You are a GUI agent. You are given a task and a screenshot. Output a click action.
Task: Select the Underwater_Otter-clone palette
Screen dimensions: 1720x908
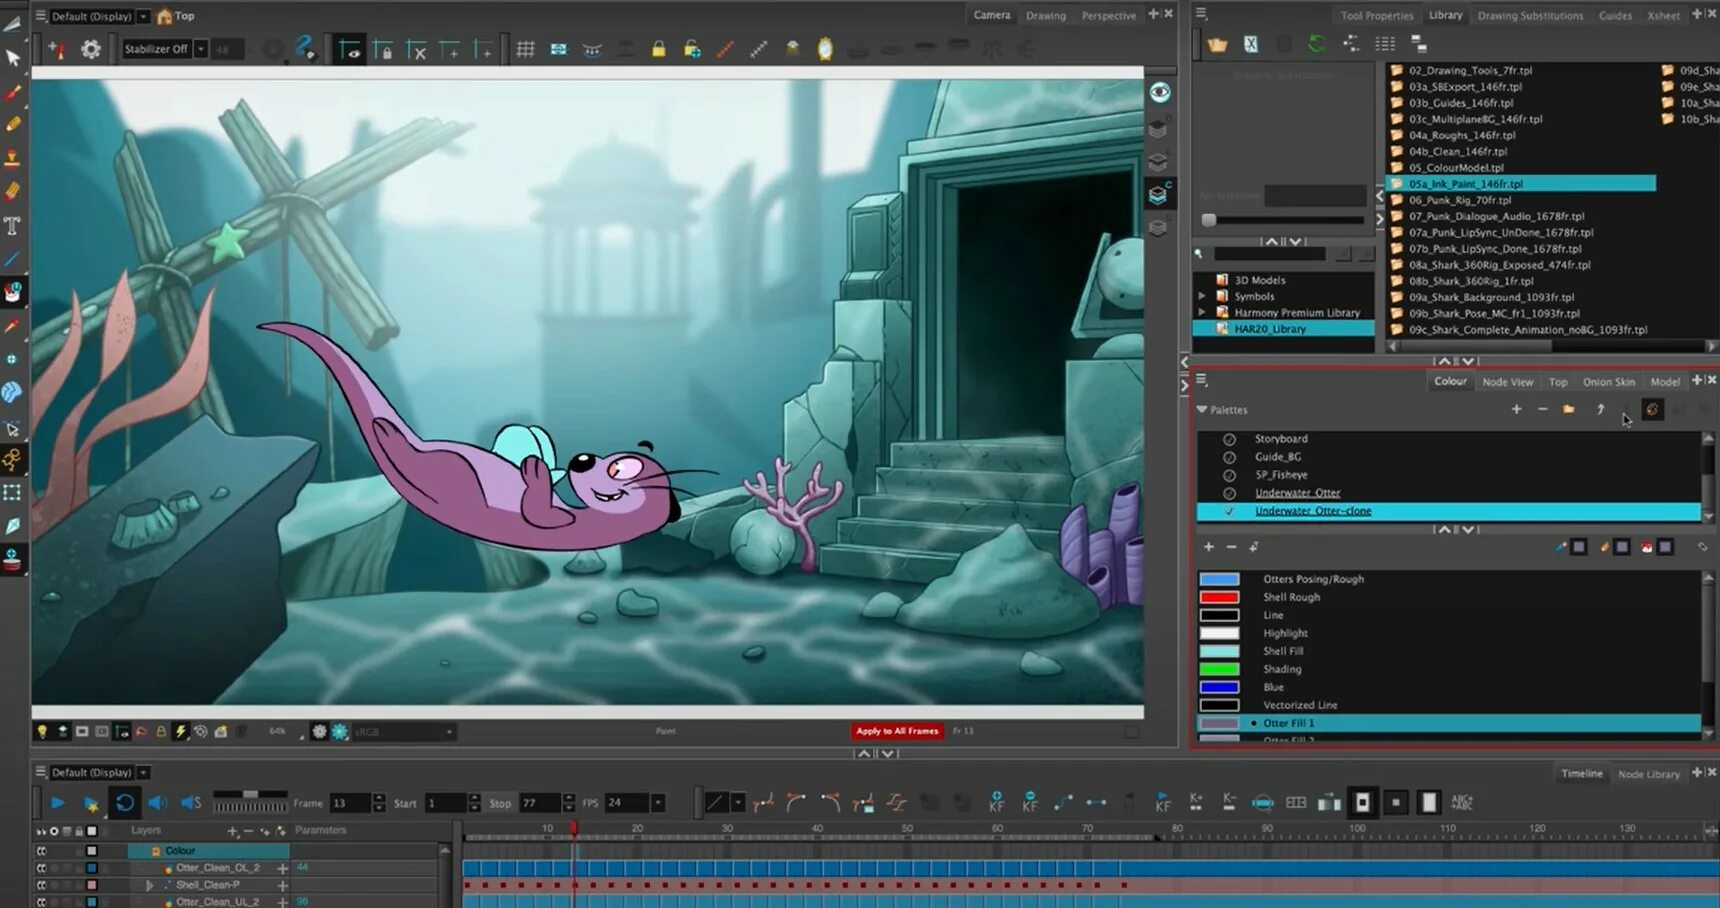point(1448,511)
